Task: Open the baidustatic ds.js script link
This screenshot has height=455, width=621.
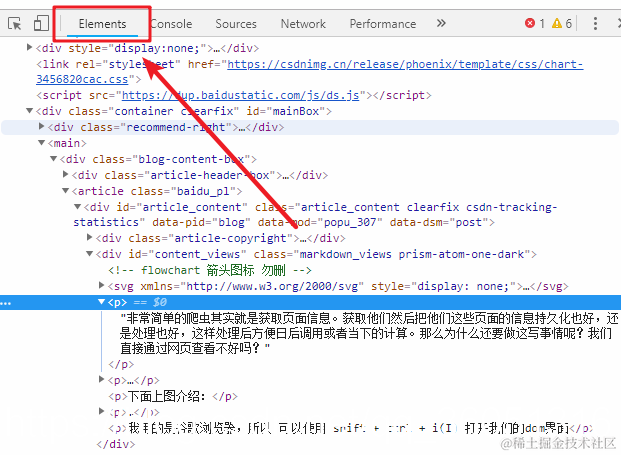Action: (240, 95)
